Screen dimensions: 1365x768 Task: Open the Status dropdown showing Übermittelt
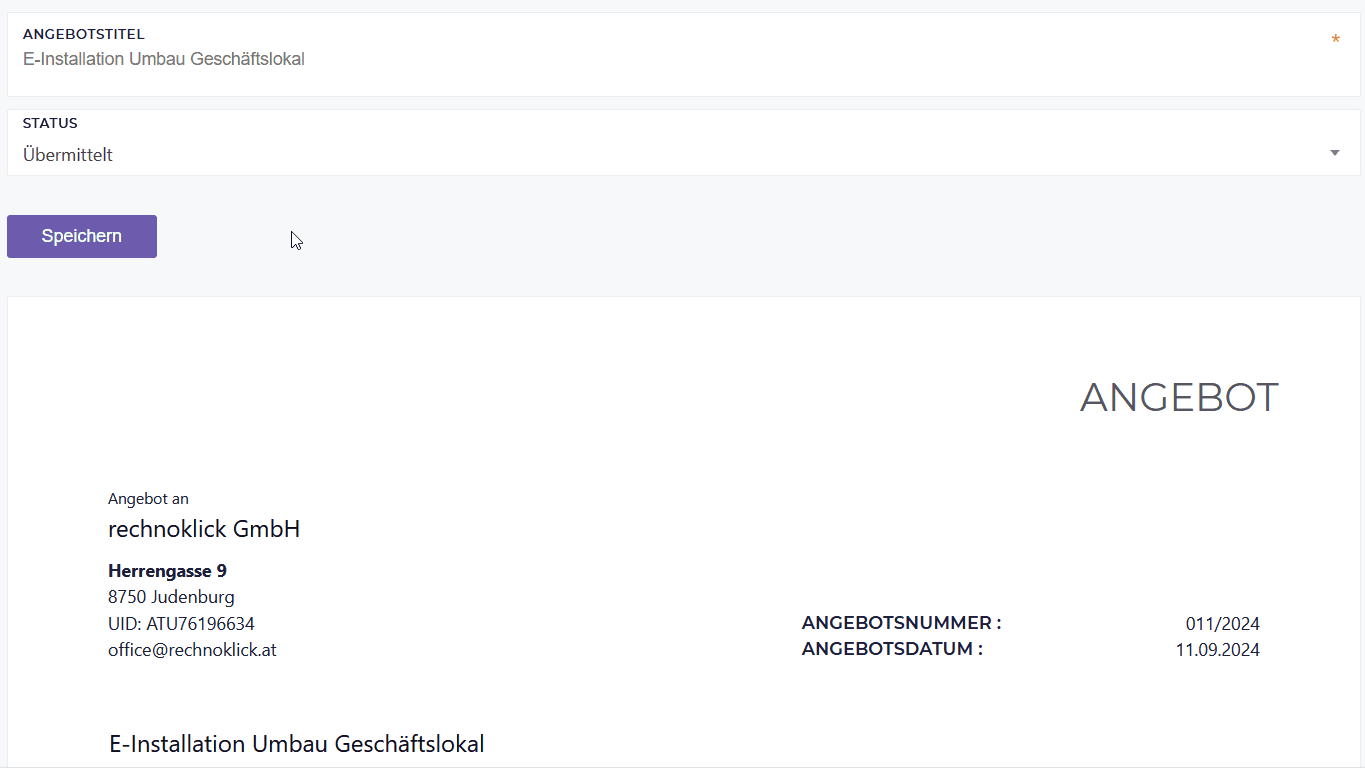click(x=683, y=143)
